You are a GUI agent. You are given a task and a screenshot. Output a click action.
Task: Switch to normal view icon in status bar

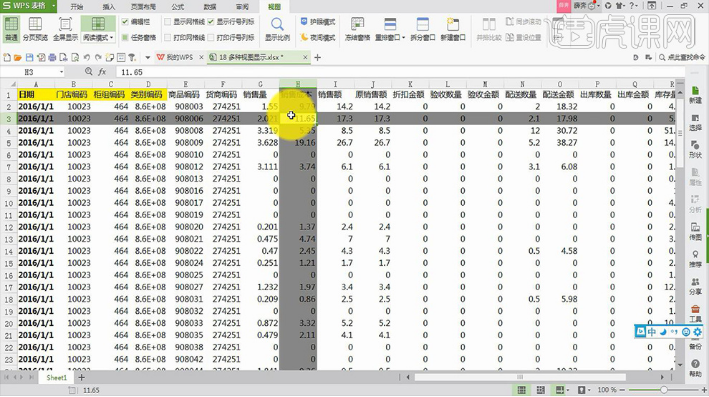click(521, 390)
